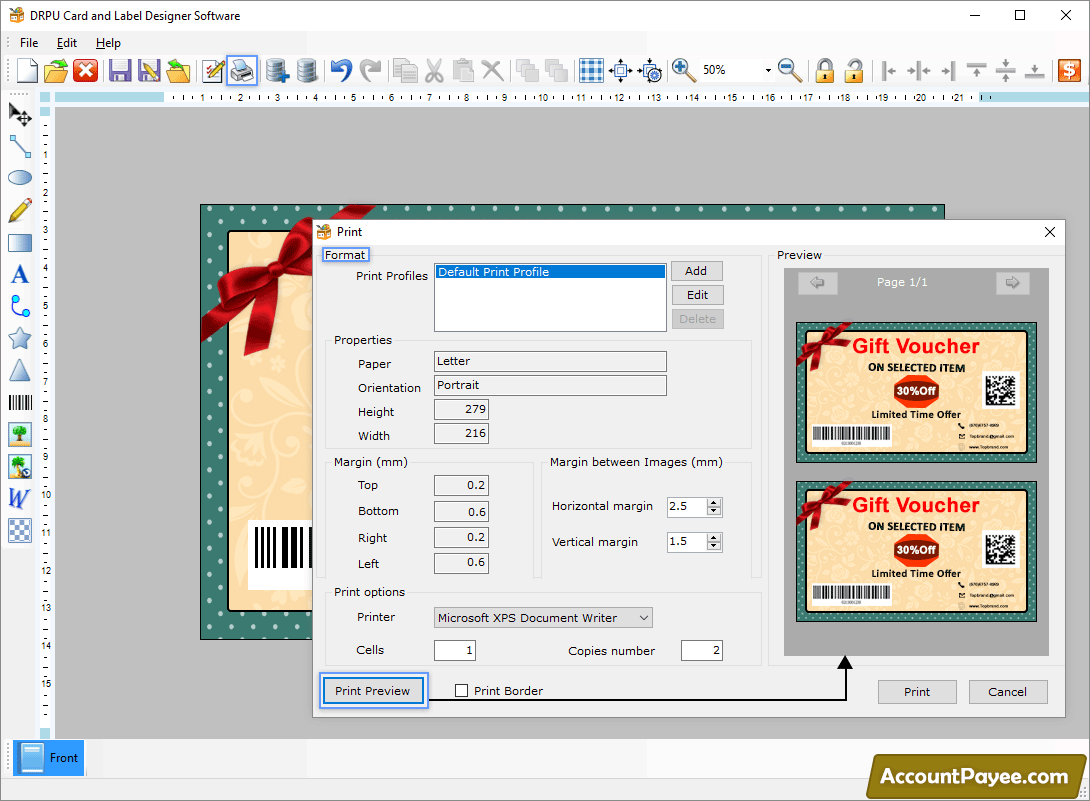Open the Edit menu
1090x801 pixels.
(67, 43)
